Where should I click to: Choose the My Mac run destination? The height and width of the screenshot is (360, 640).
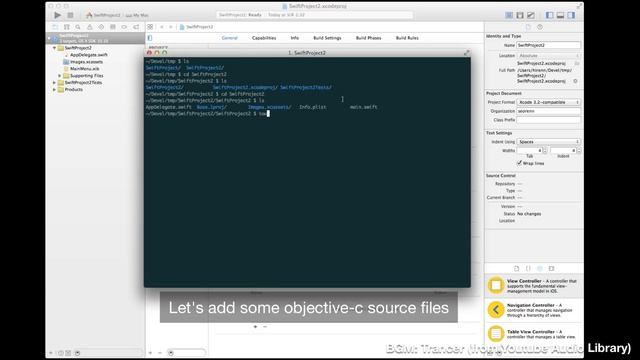click(137, 15)
